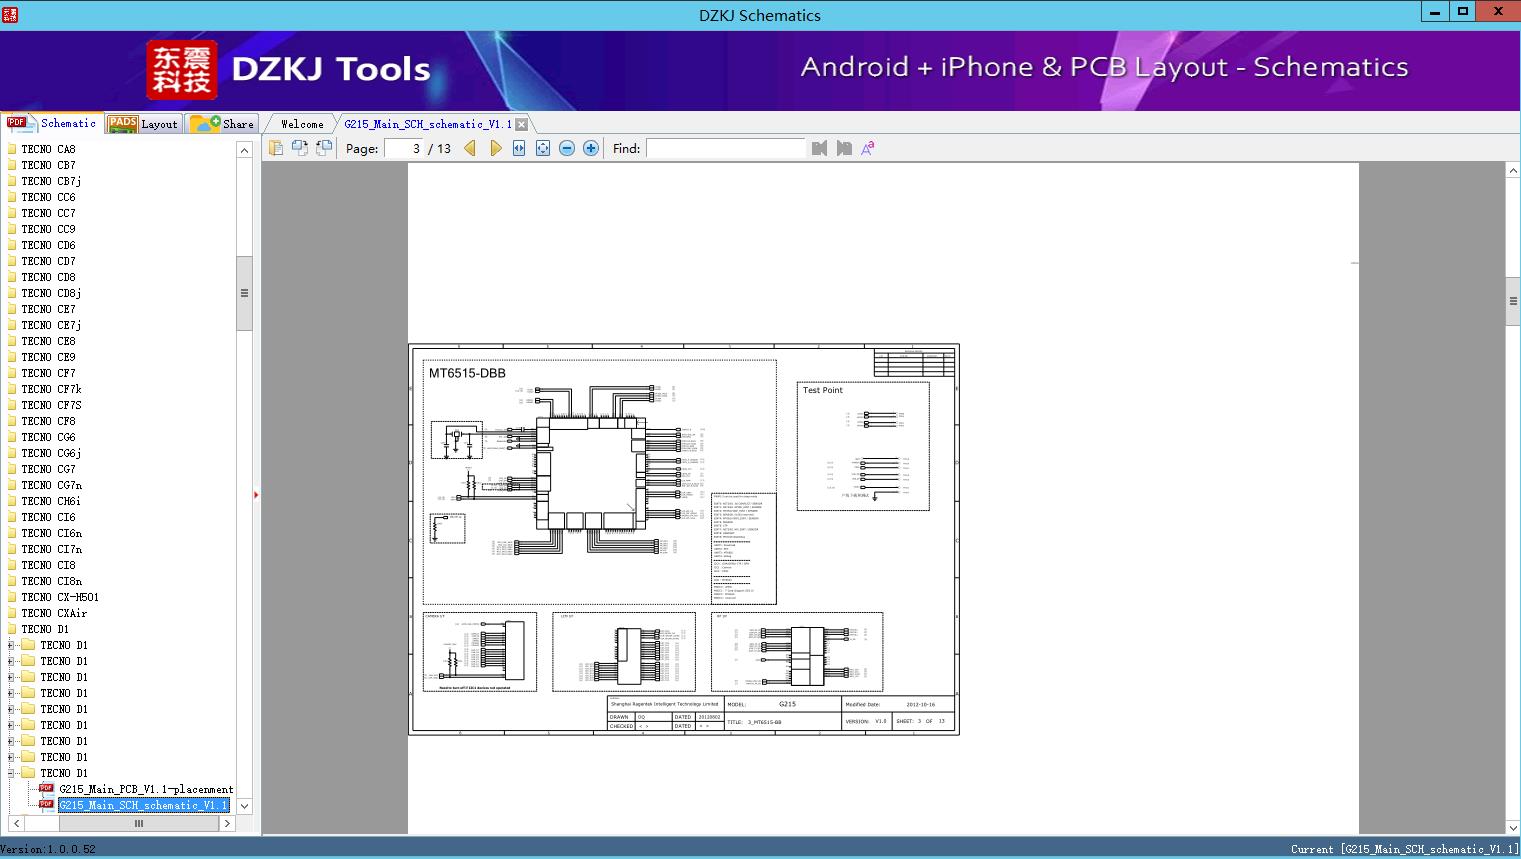
Task: Open the Share tab
Action: tap(223, 124)
